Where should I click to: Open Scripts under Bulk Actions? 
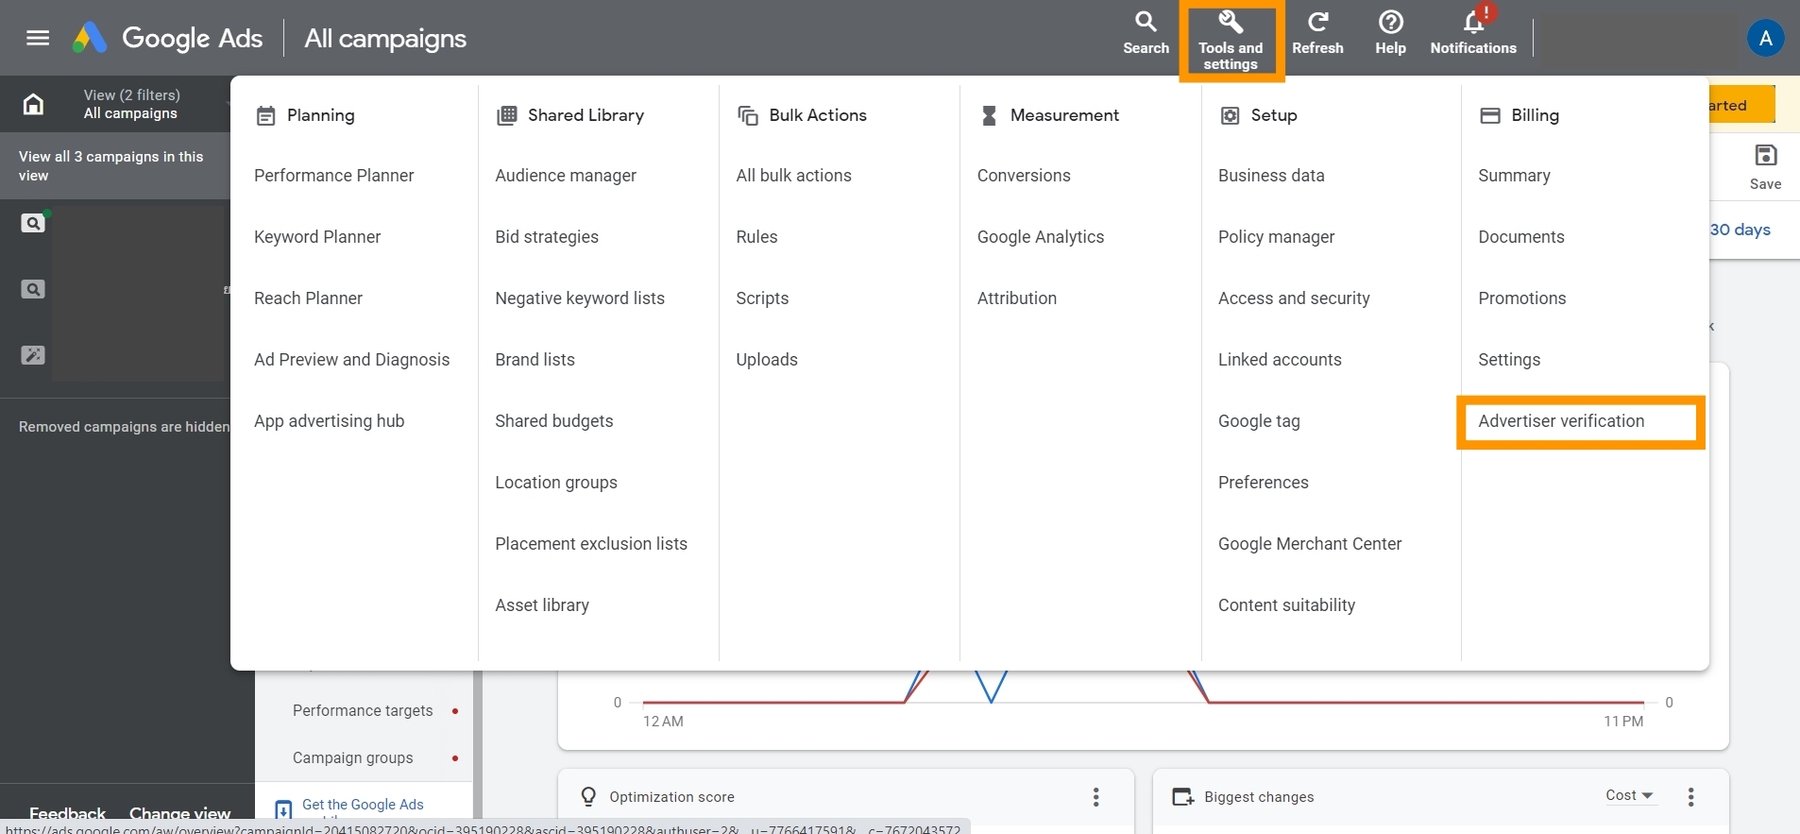pyautogui.click(x=762, y=298)
